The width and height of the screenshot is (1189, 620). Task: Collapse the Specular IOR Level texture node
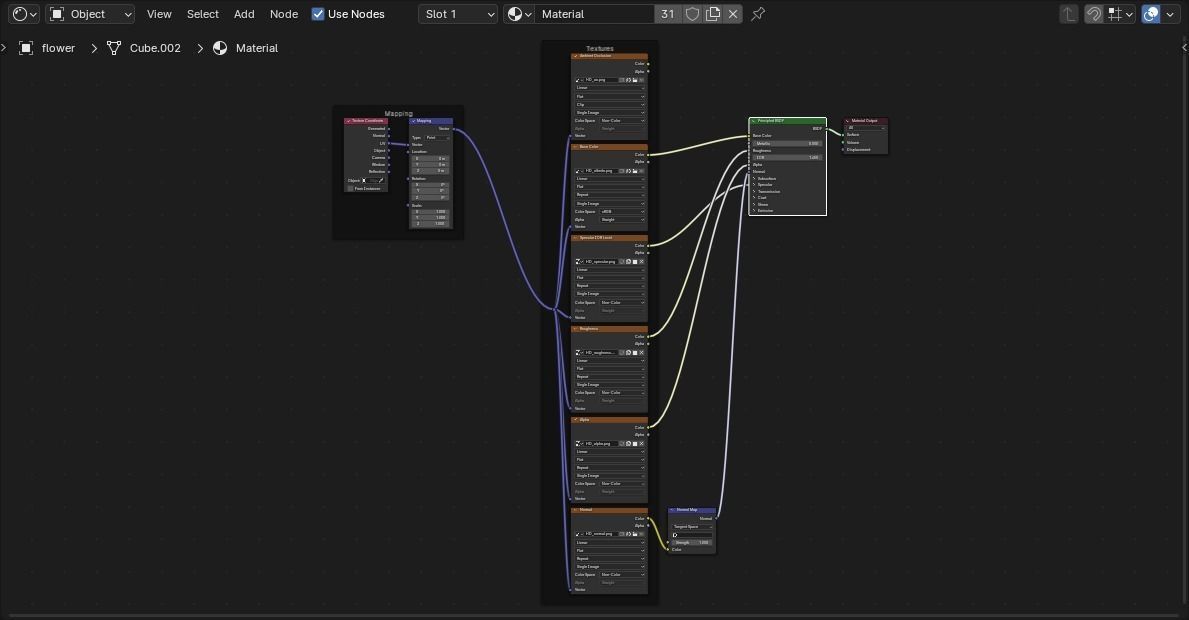click(575, 237)
